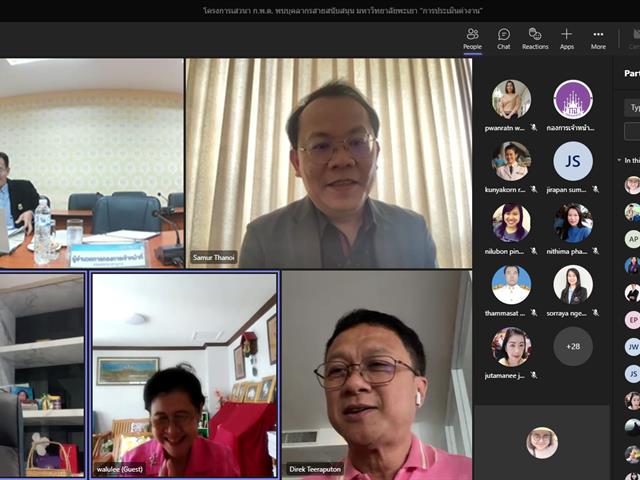Click muted mic icon beside thammasat ...

(x=533, y=313)
